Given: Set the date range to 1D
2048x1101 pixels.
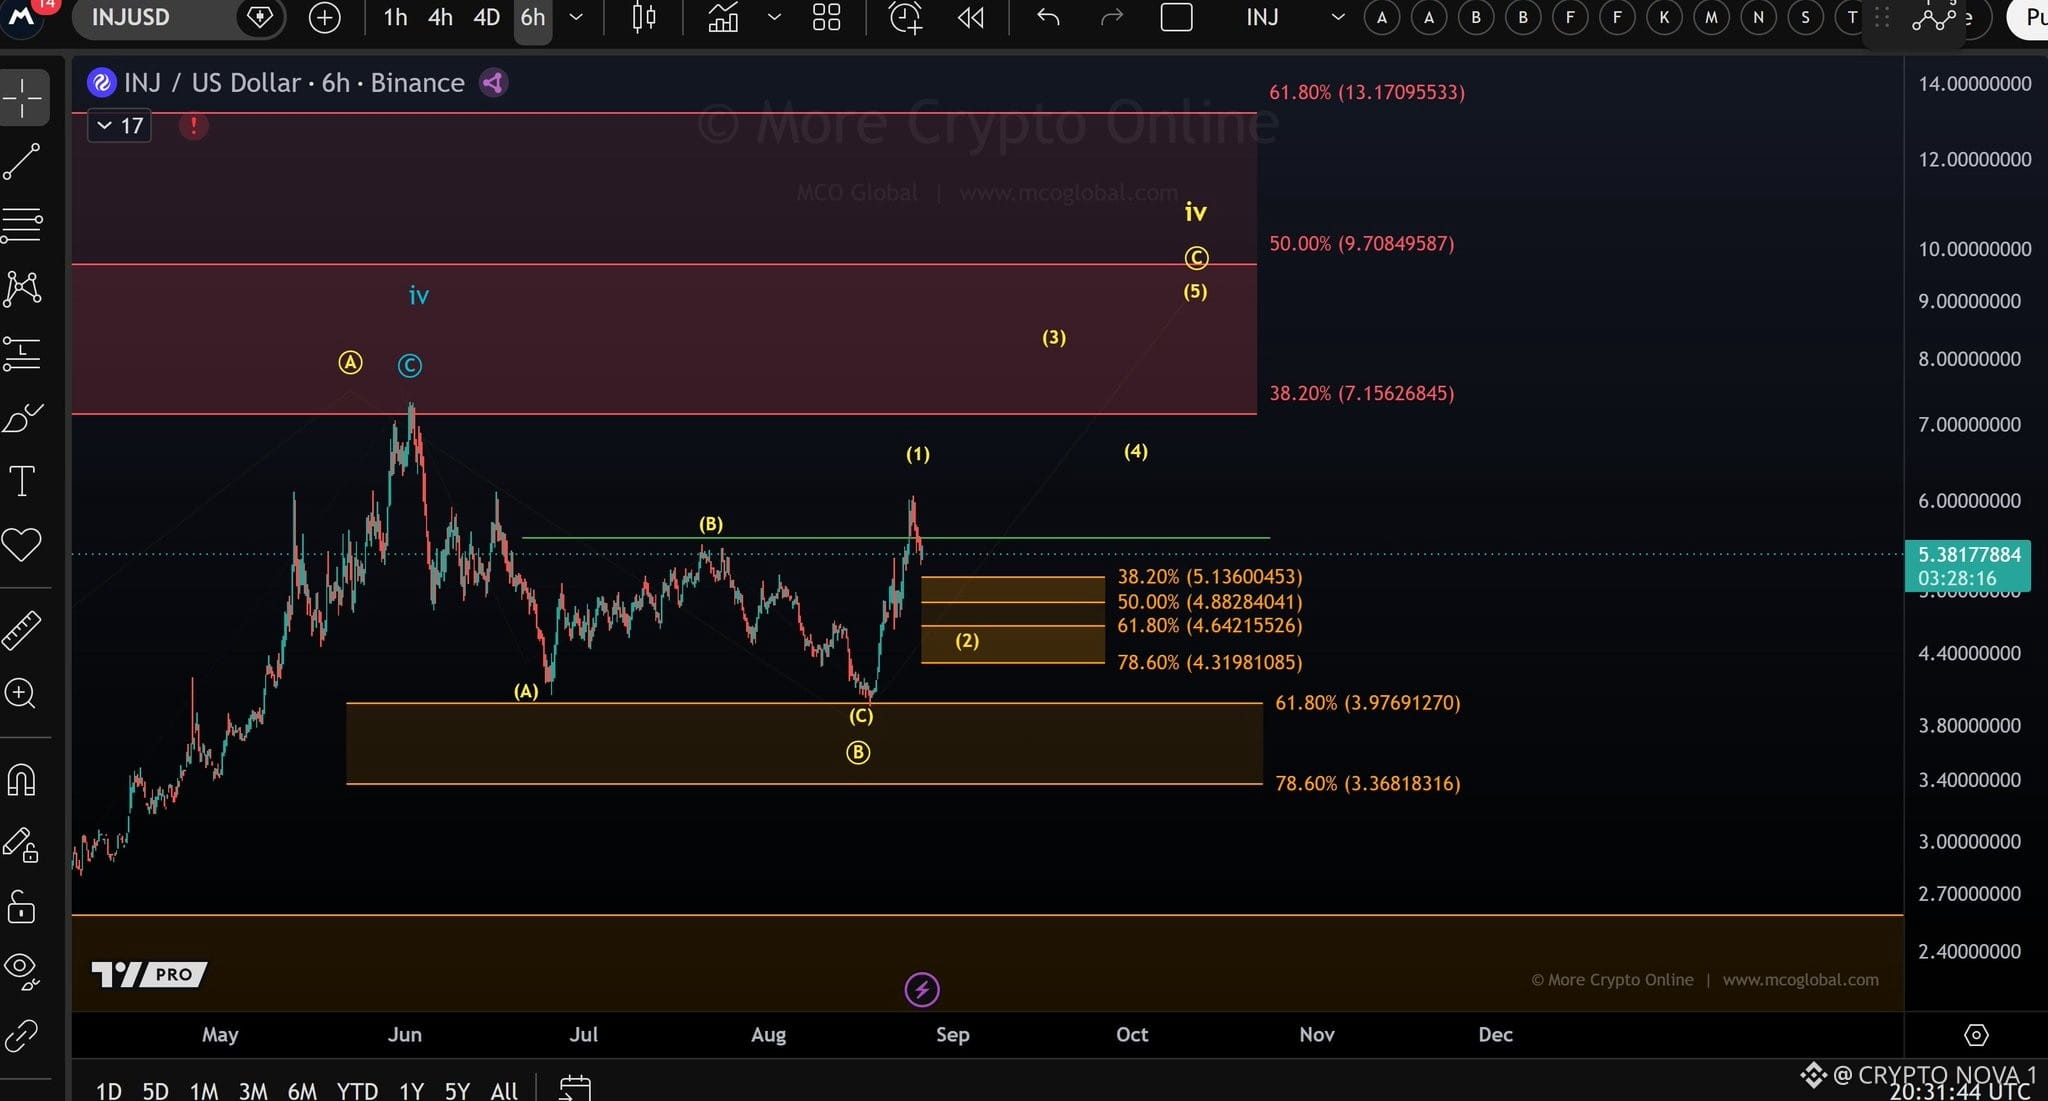Looking at the screenshot, I should pos(108,1090).
